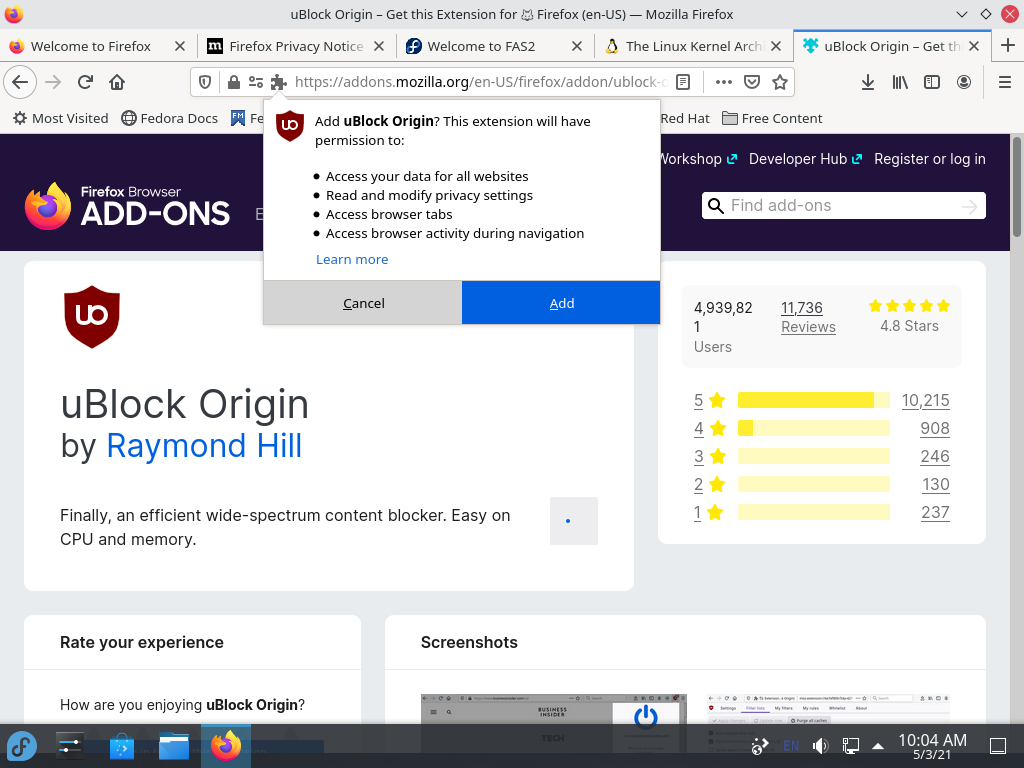This screenshot has width=1024, height=768.
Task: Open Raymond Hill author page
Action: click(204, 445)
